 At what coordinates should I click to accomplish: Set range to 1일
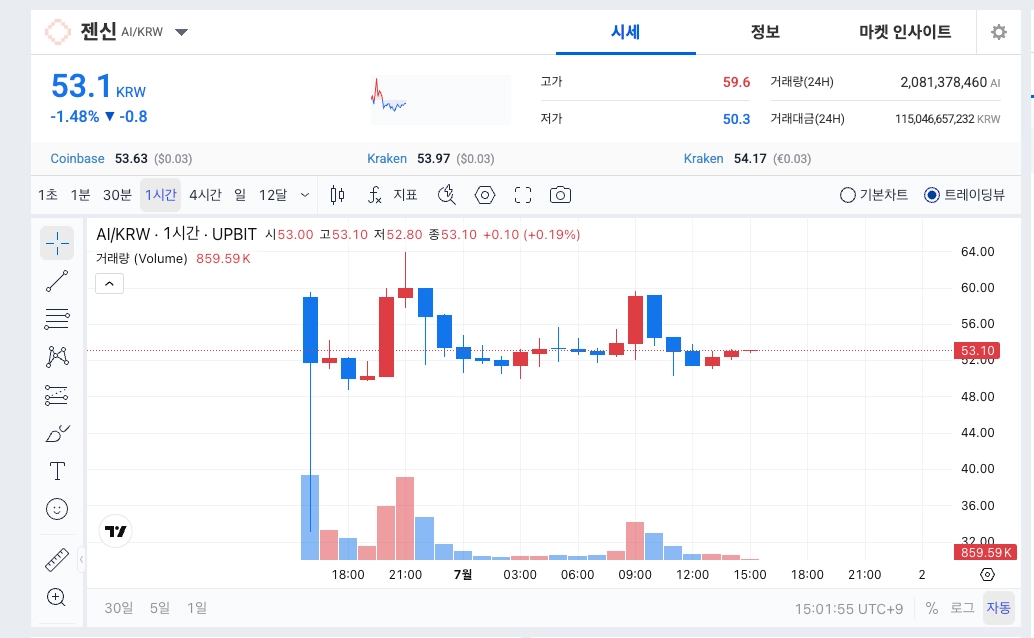(x=197, y=608)
